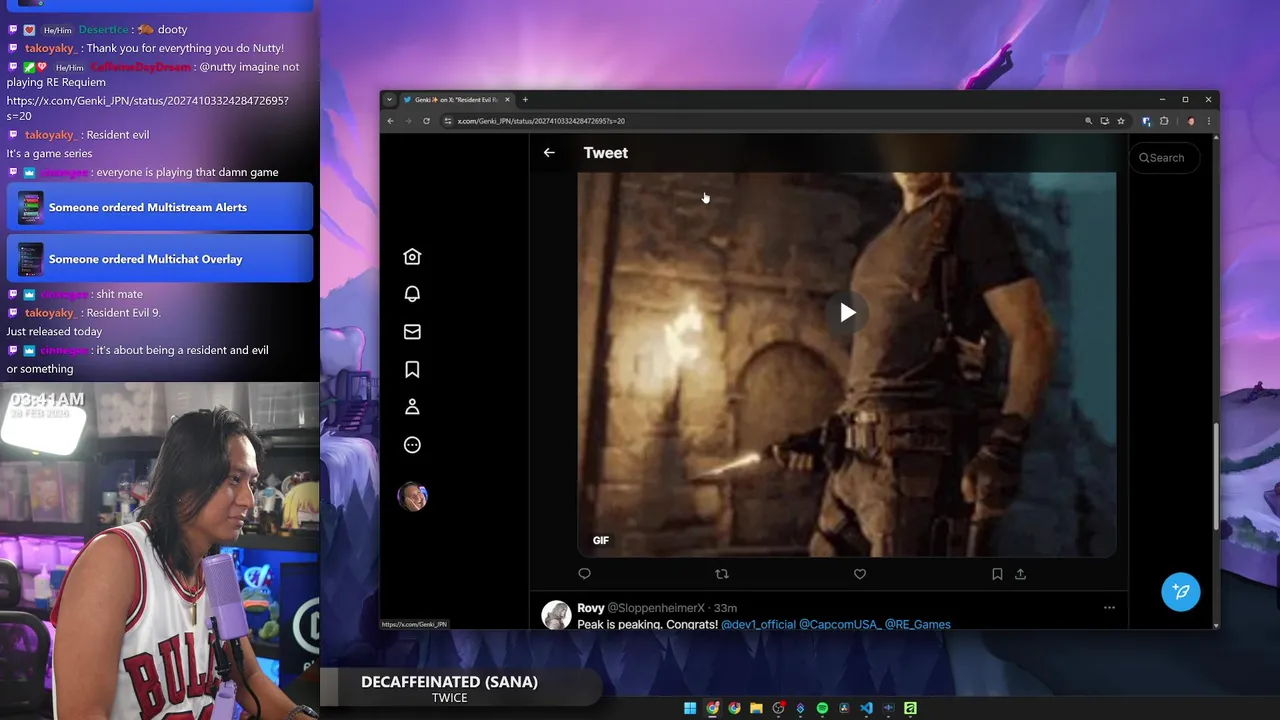Viewport: 1280px width, 720px height.
Task: Open File Explorer from the taskbar
Action: [x=756, y=708]
